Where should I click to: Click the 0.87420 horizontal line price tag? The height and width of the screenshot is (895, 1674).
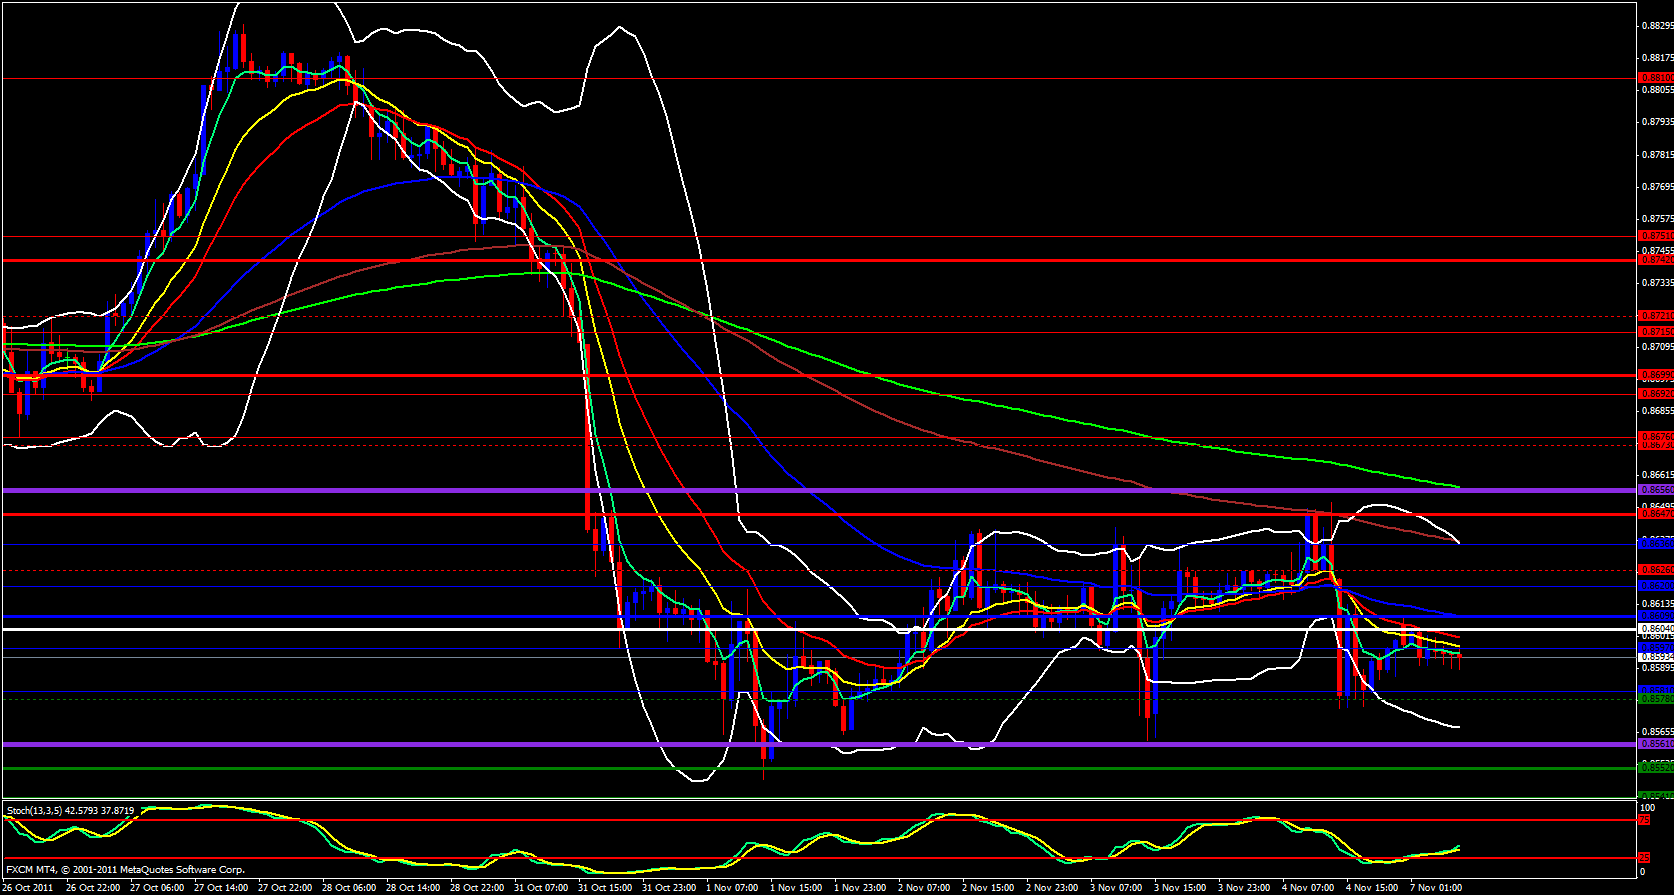1655,260
